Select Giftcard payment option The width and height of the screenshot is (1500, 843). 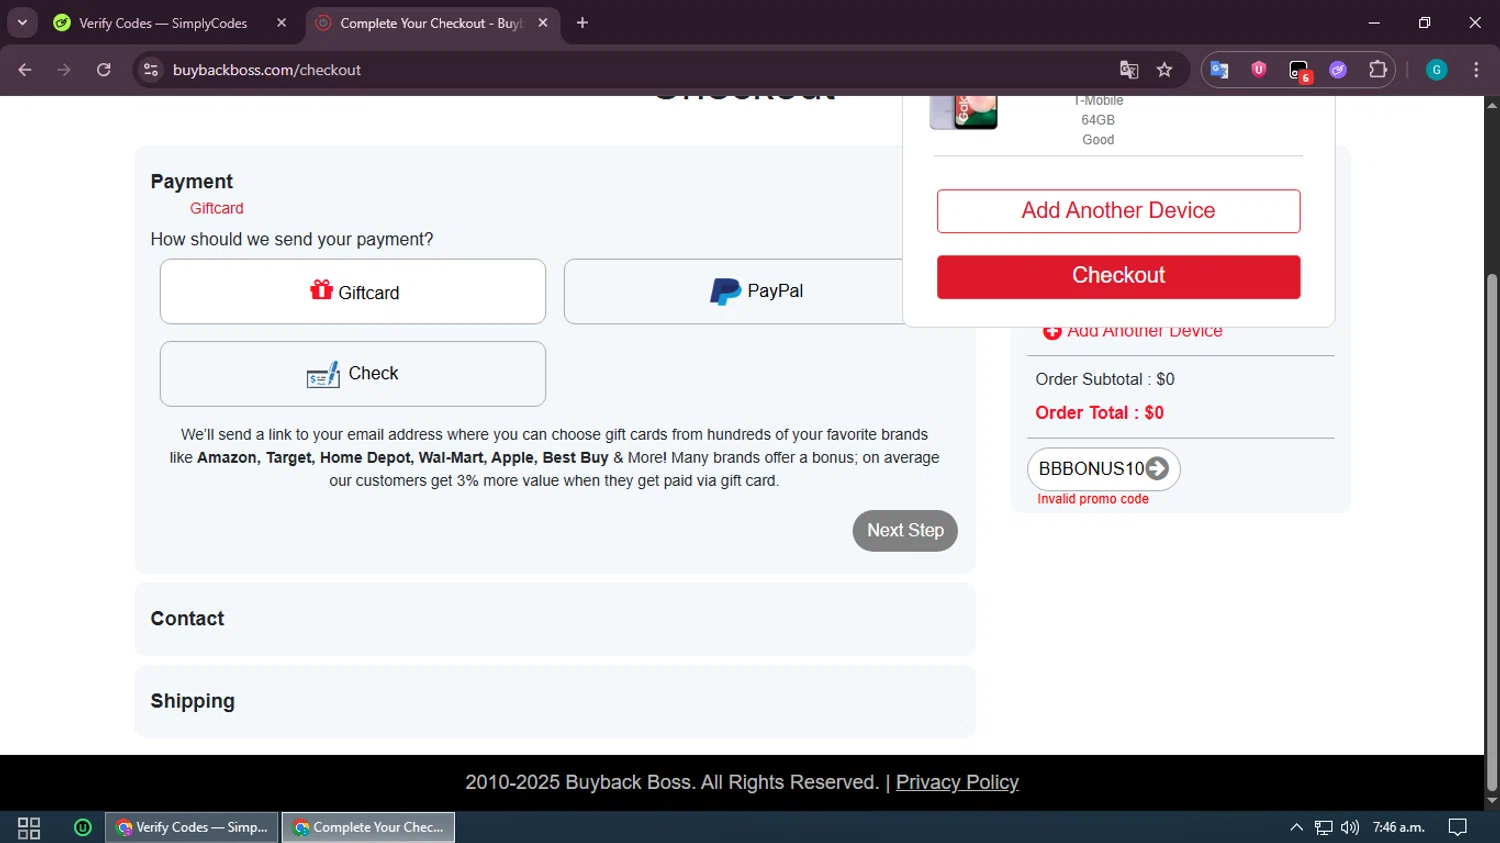pyautogui.click(x=353, y=292)
